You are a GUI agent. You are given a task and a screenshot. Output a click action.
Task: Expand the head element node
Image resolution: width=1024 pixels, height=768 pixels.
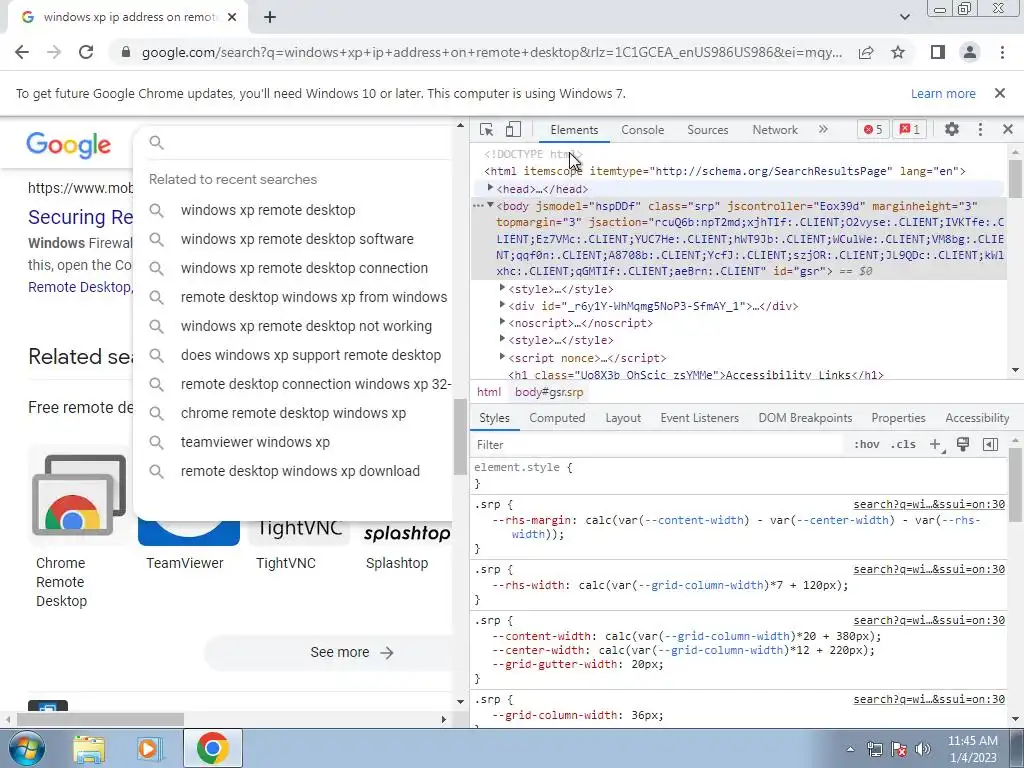point(490,188)
